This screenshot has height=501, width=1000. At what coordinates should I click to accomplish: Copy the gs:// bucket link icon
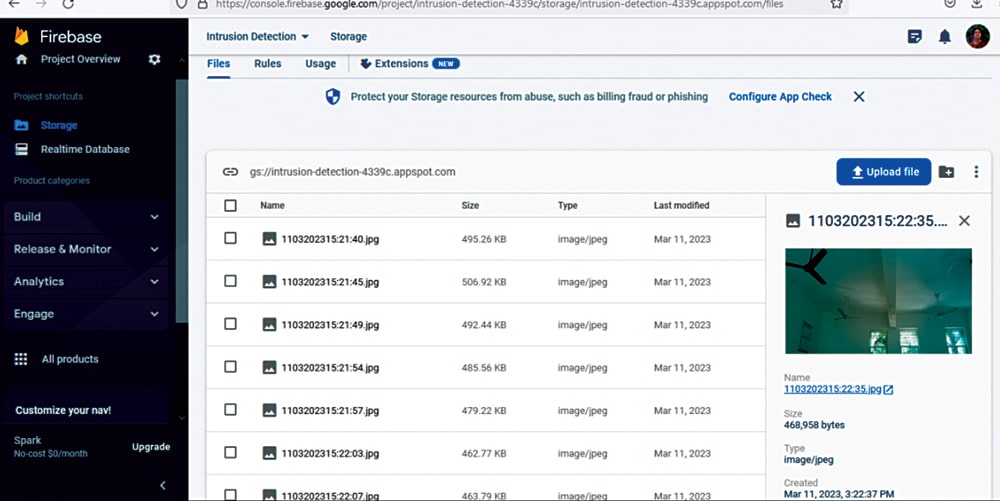point(230,172)
